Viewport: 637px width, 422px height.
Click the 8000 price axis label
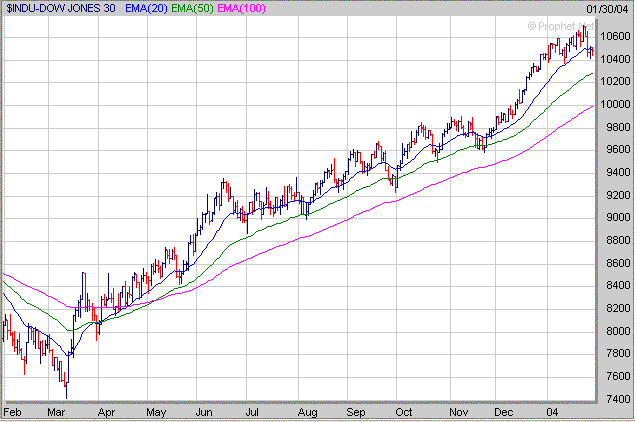coord(618,331)
